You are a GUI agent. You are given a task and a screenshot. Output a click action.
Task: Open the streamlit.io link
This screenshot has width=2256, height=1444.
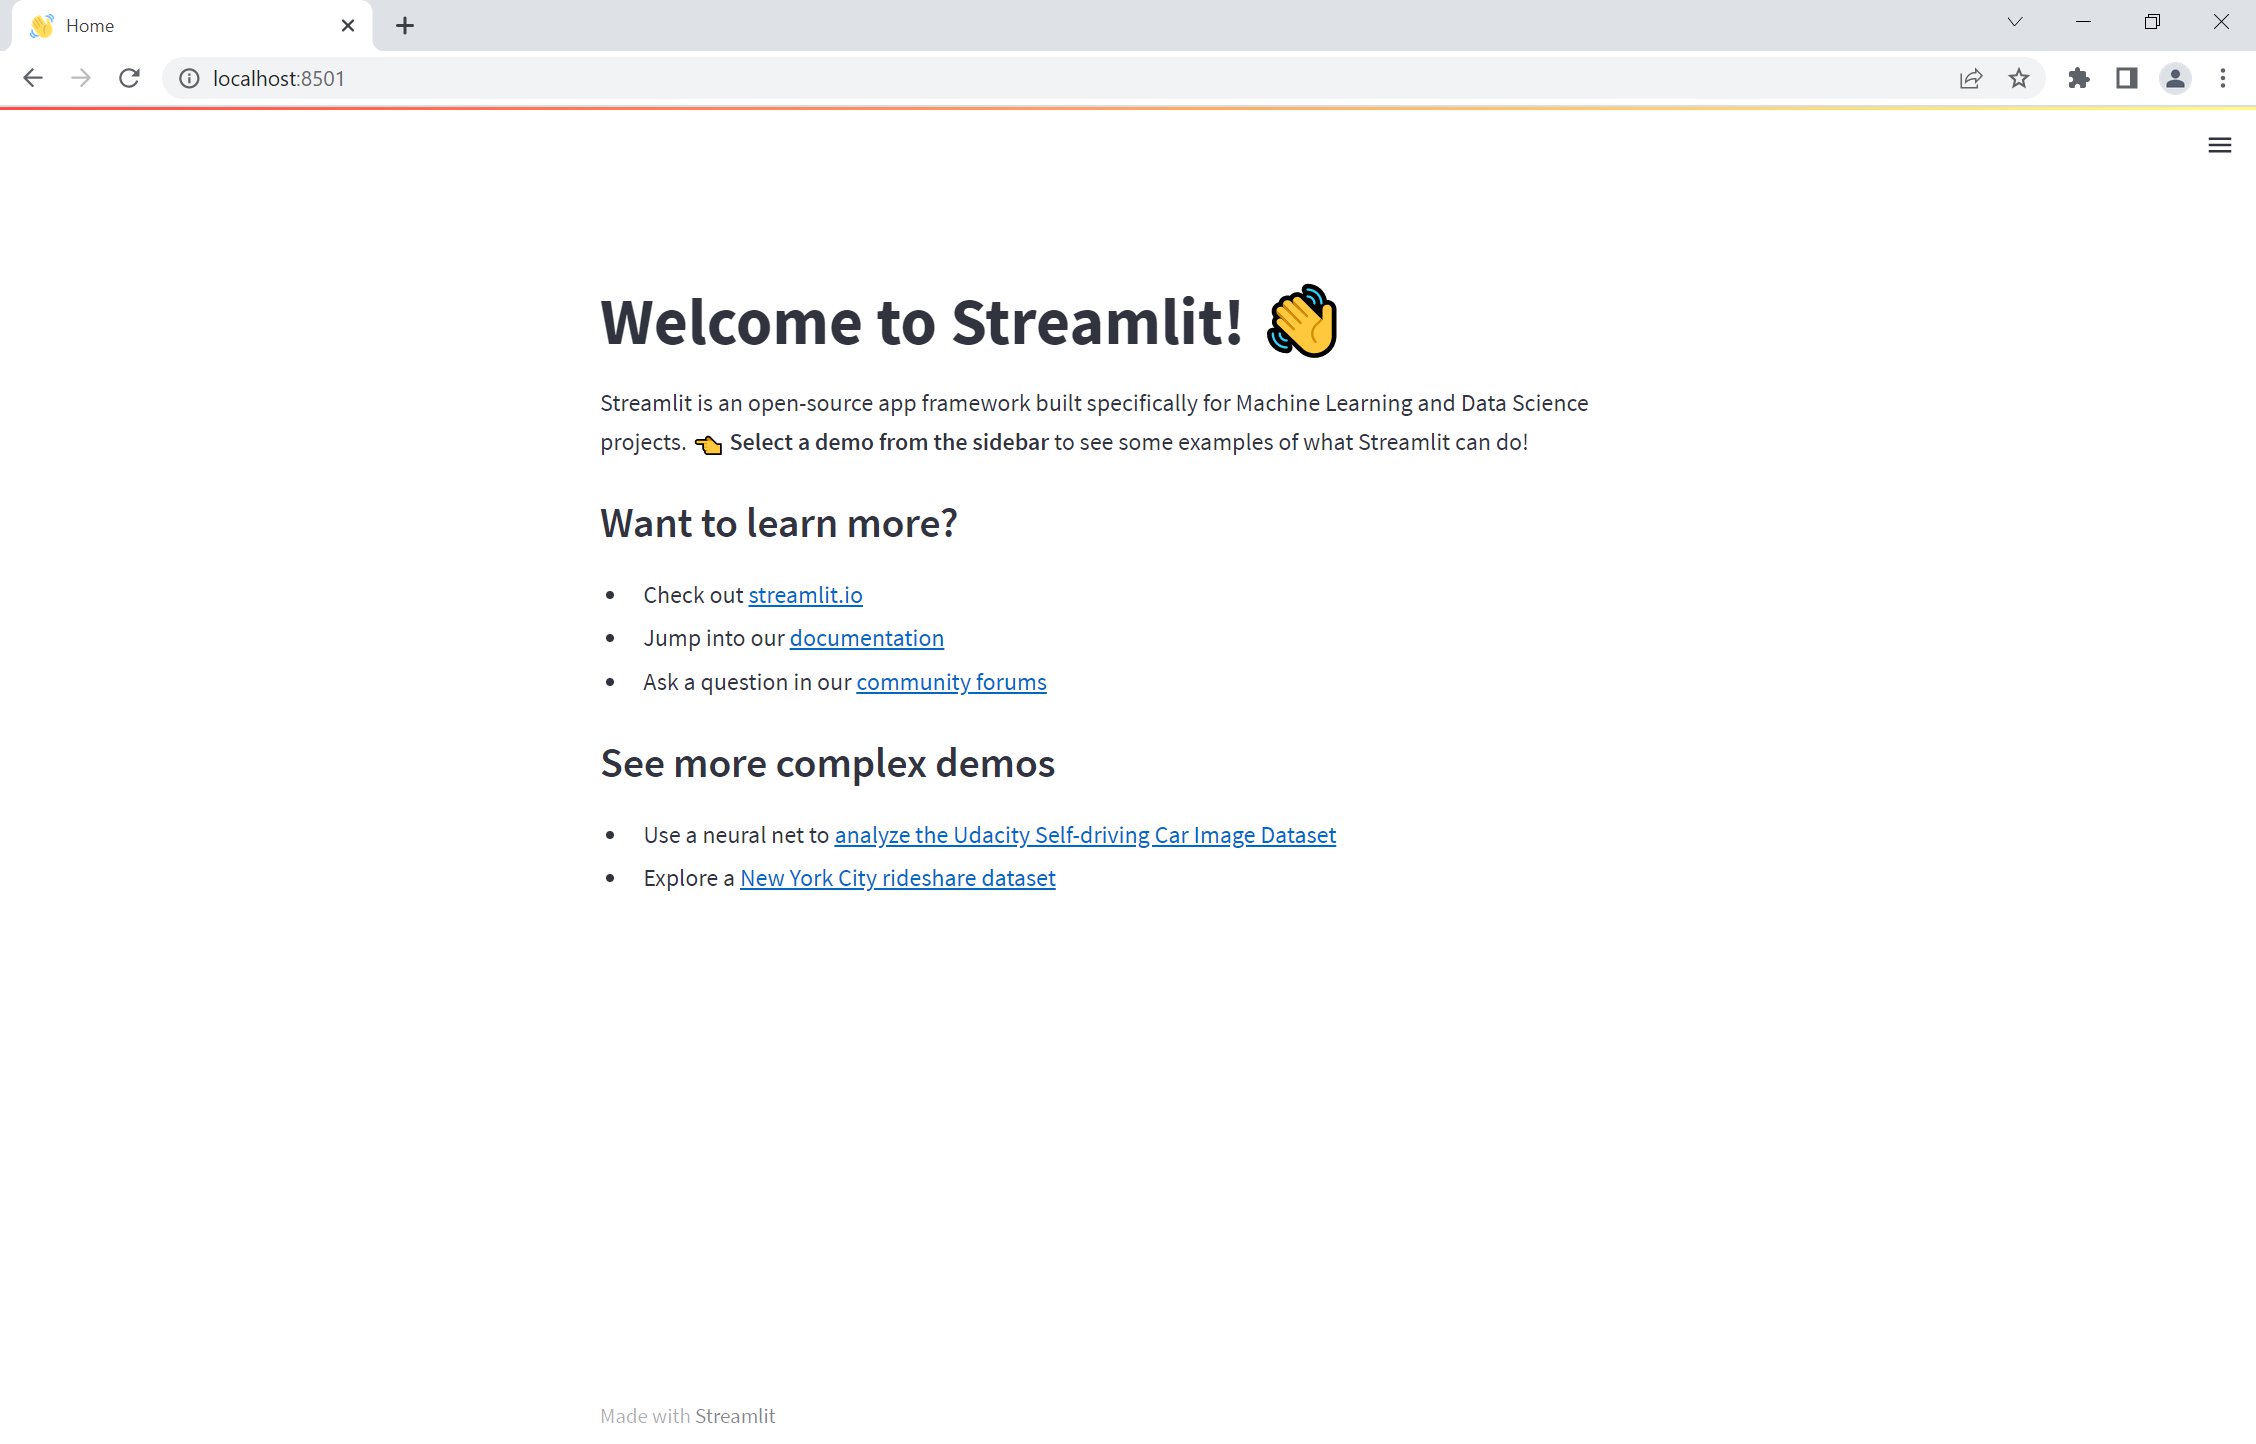pyautogui.click(x=805, y=595)
